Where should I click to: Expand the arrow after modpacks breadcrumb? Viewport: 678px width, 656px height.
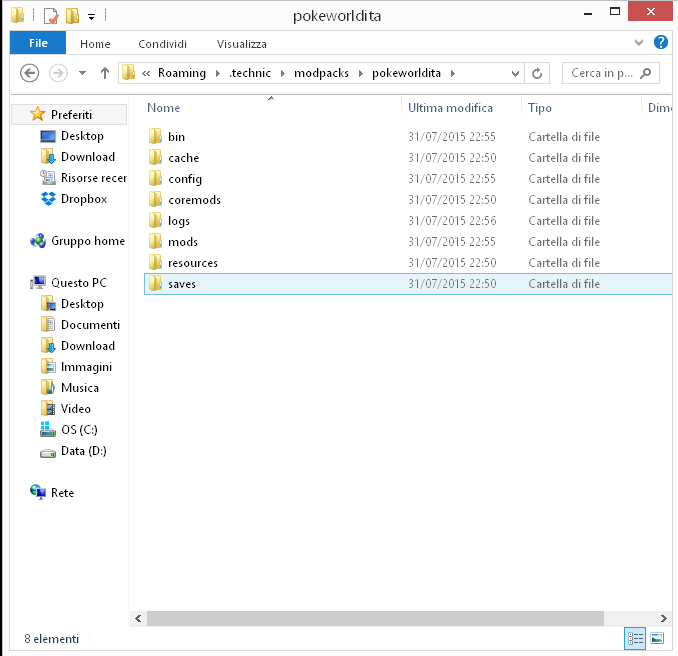361,74
